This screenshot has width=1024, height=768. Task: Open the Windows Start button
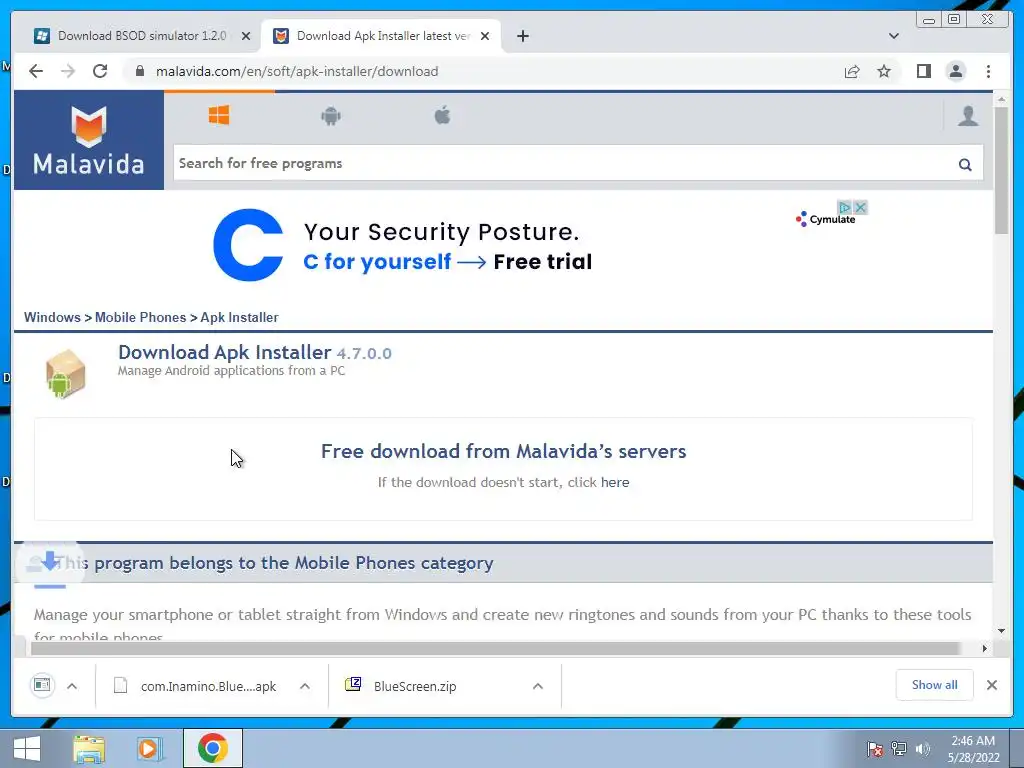tap(27, 748)
